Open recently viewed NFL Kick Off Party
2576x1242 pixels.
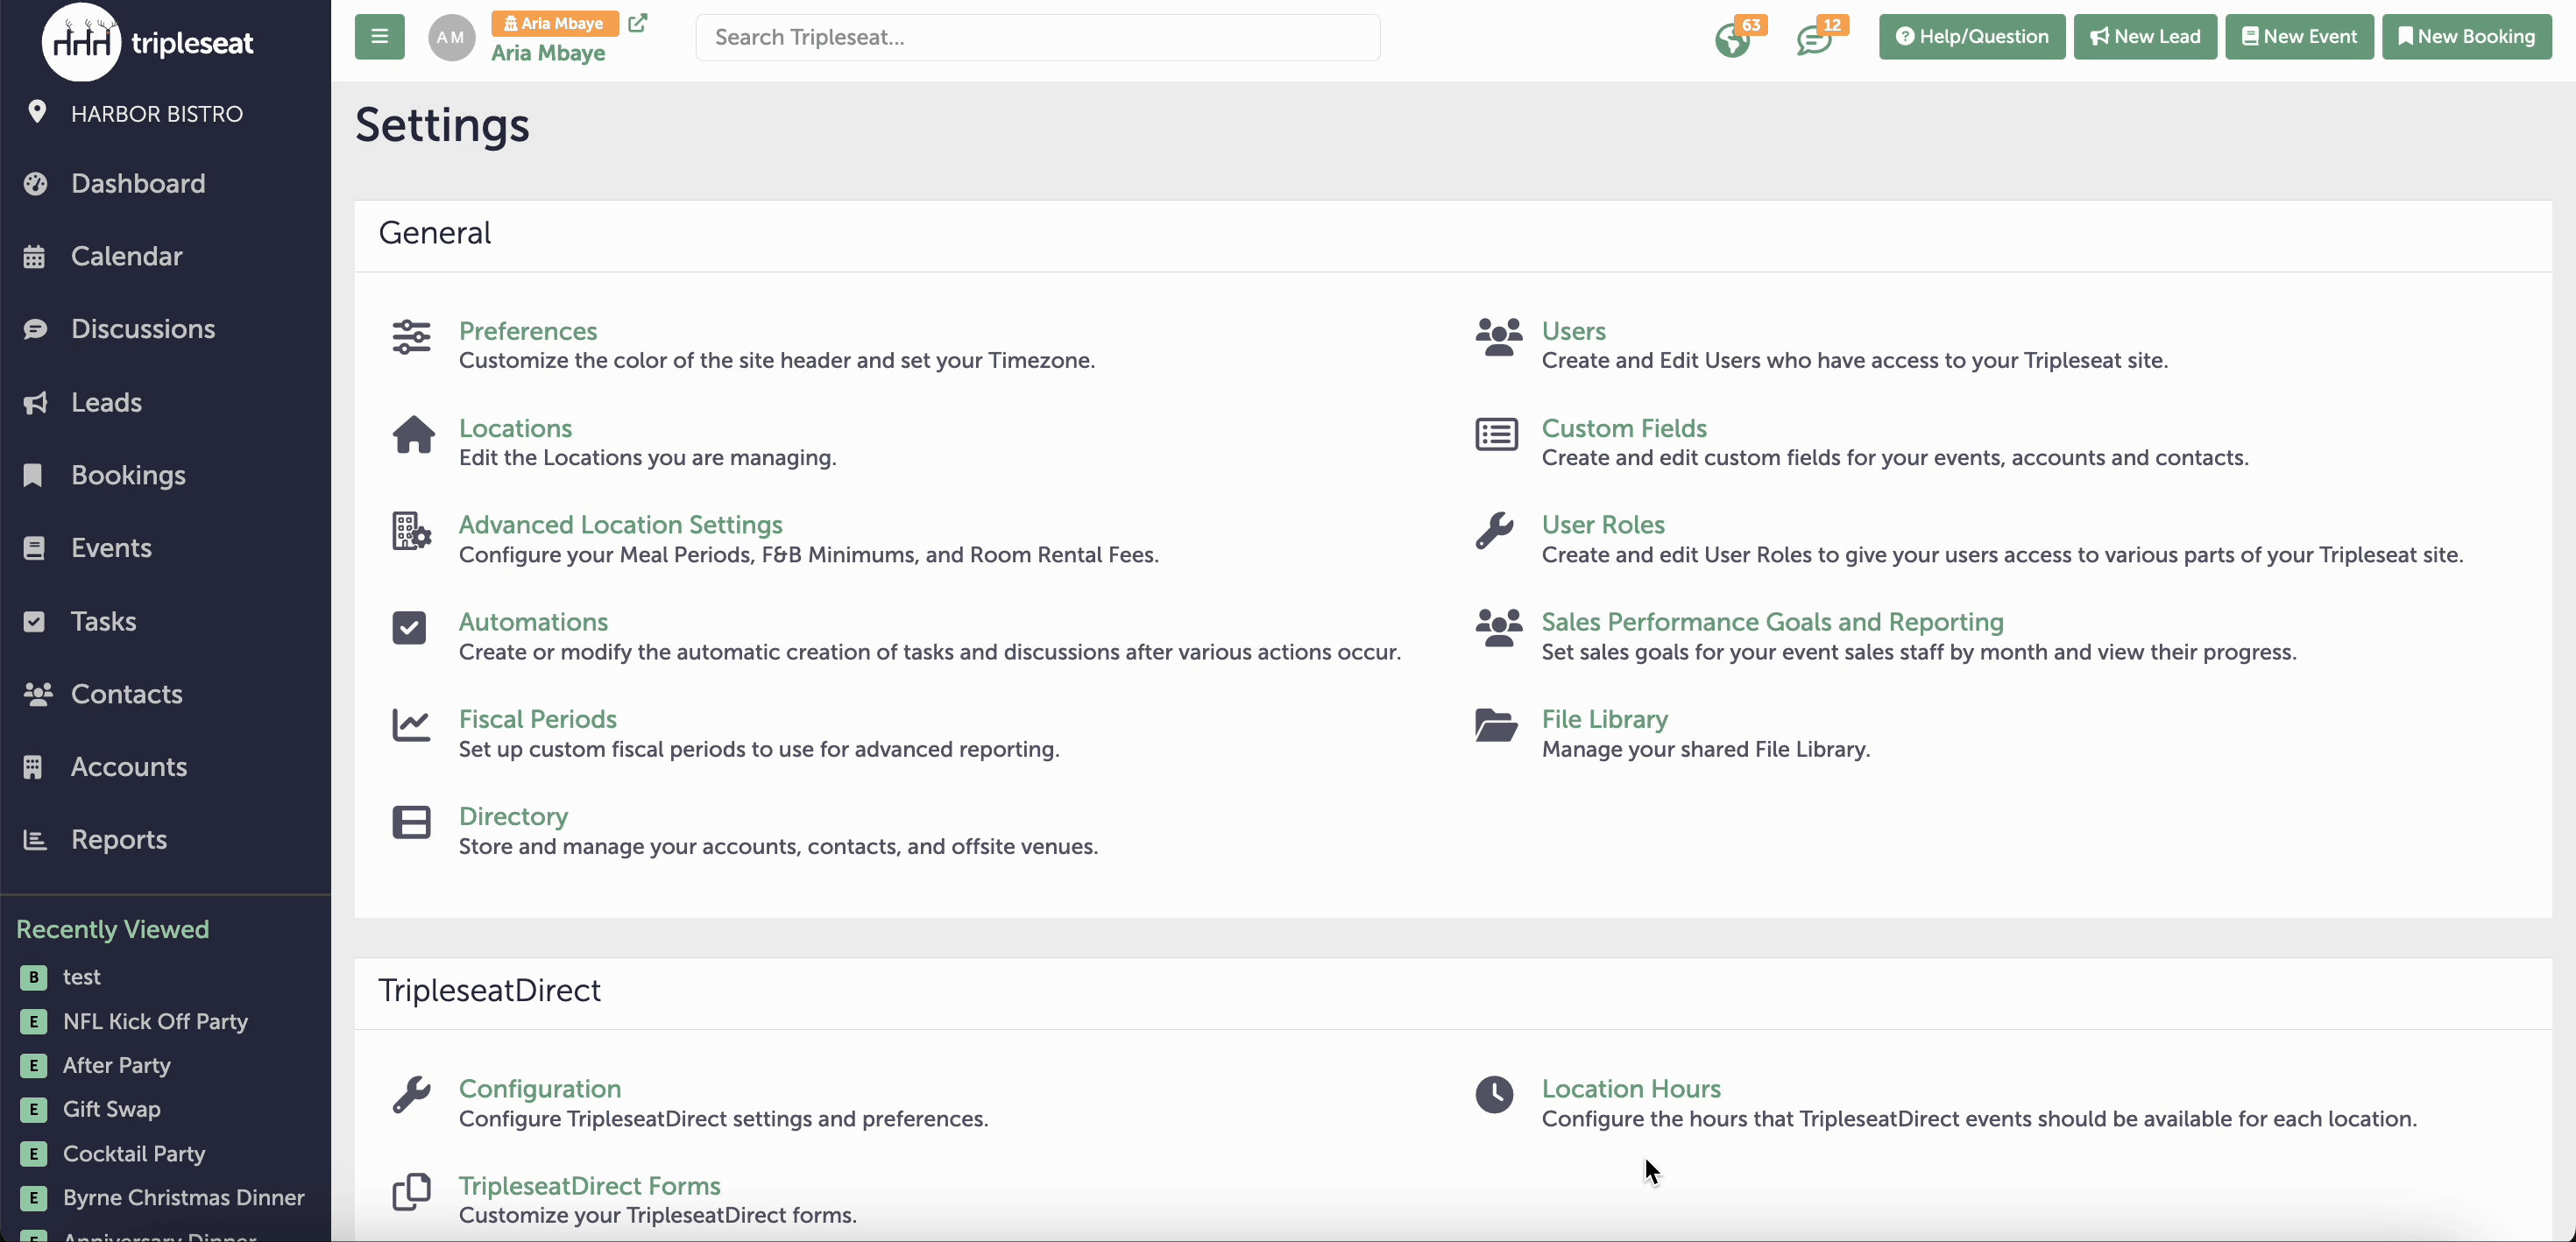tap(155, 1021)
